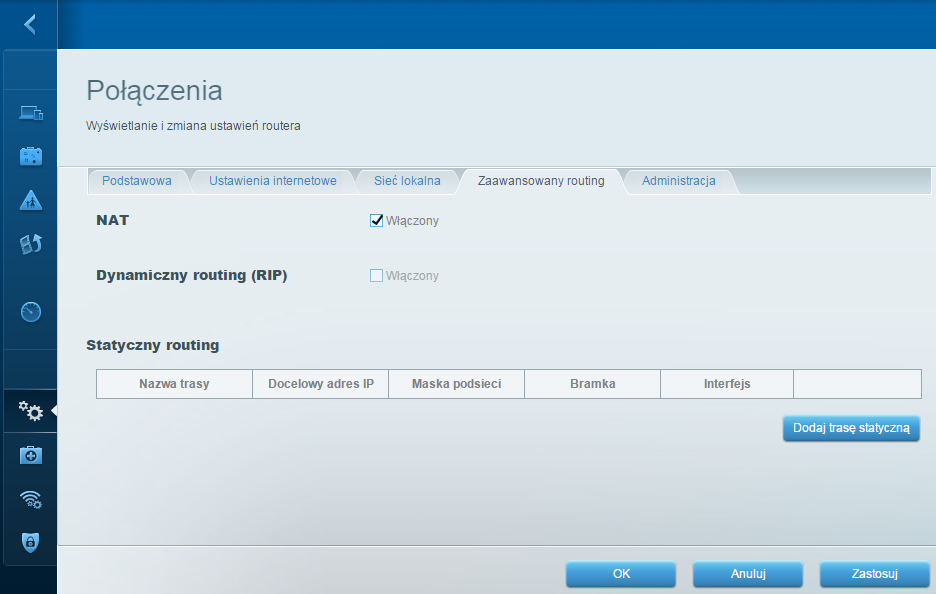Enable Dynamiczny routing (RIP) checkbox
Viewport: 936px width, 594px height.
[x=376, y=276]
